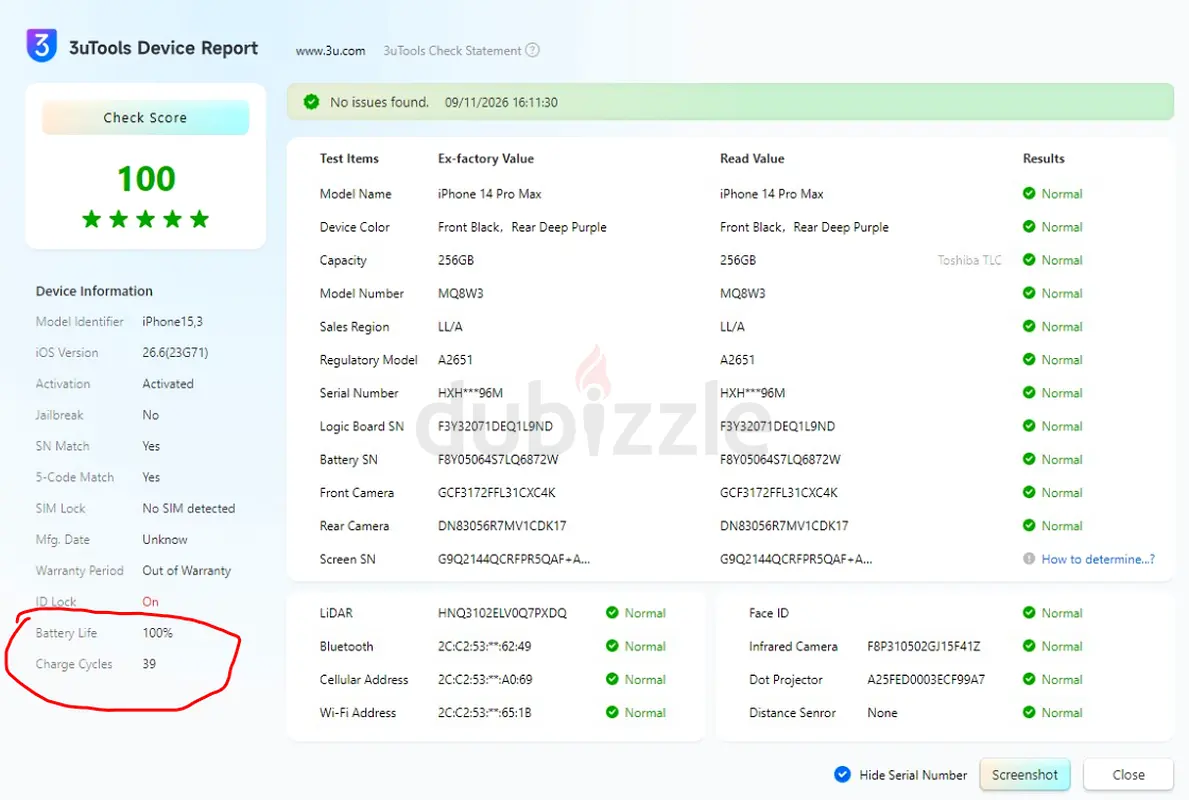Image resolution: width=1189 pixels, height=800 pixels.
Task: Click the Toshiba TLC storage label
Action: [x=969, y=260]
